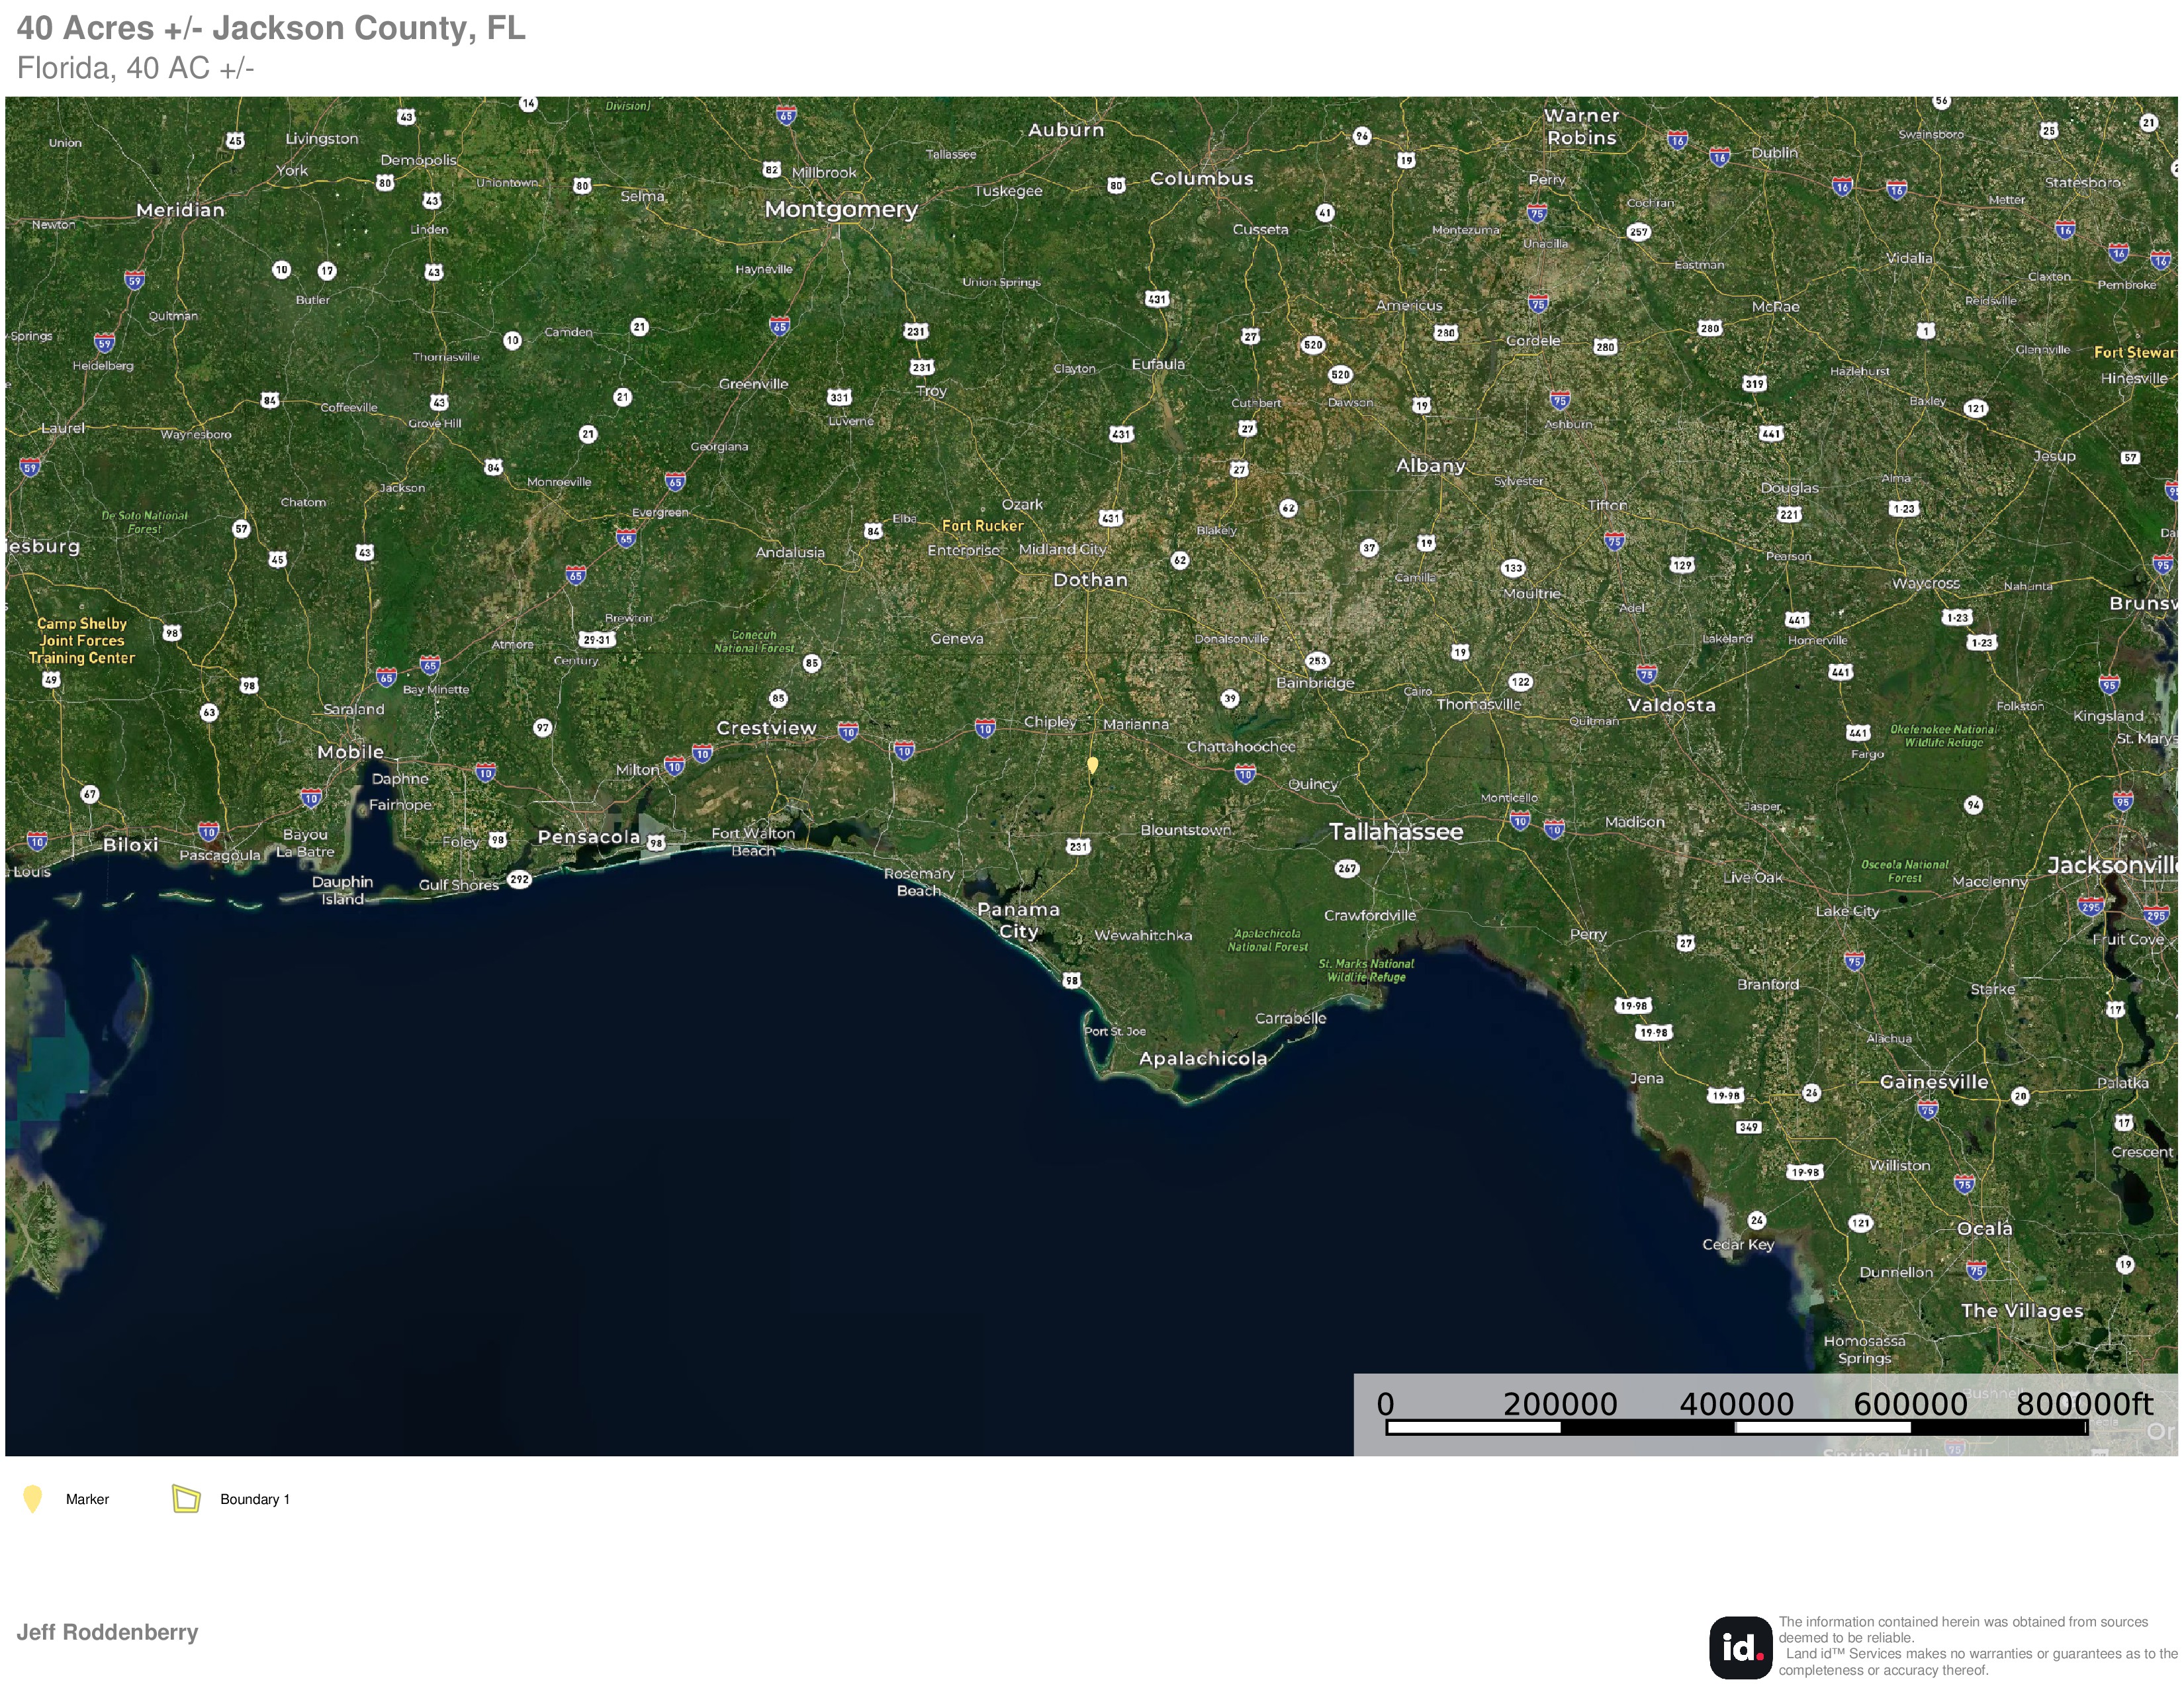Click the yellow Marker icon in the legend
The width and height of the screenshot is (2184, 1688).
32,1499
